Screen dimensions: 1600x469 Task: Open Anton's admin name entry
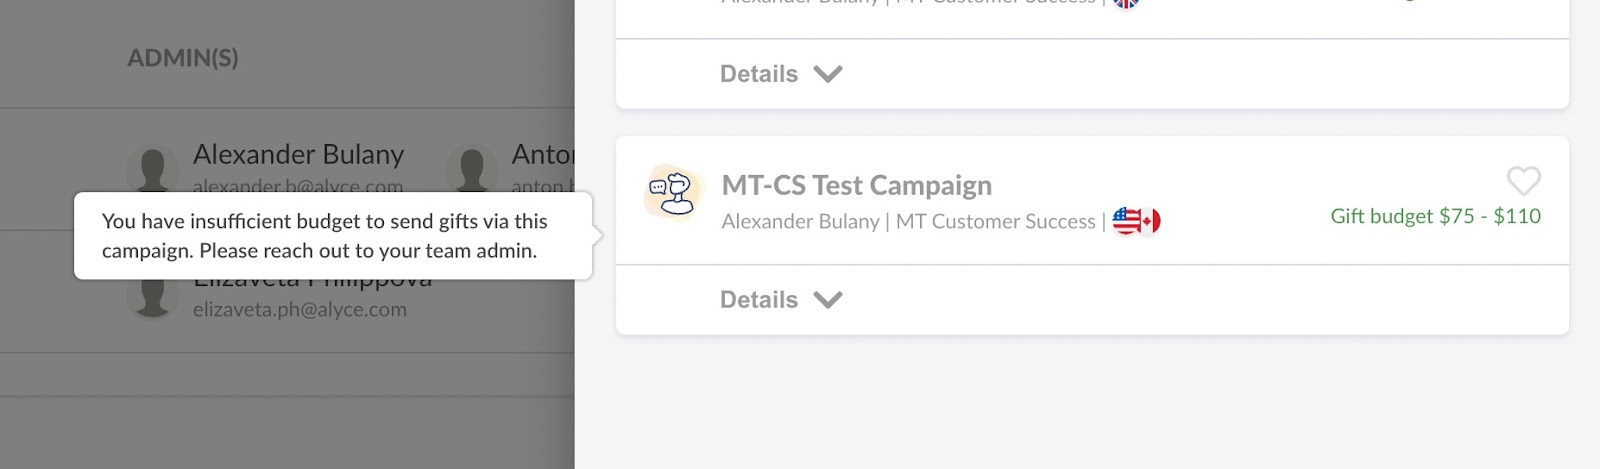[543, 155]
